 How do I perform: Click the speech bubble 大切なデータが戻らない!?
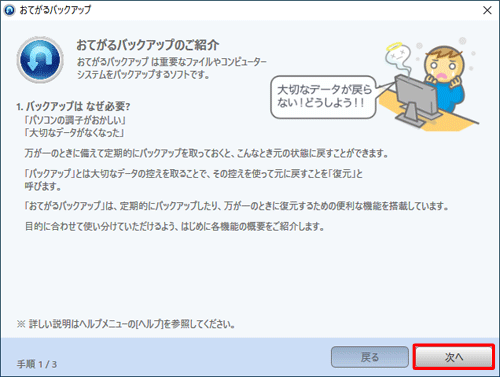[x=323, y=97]
